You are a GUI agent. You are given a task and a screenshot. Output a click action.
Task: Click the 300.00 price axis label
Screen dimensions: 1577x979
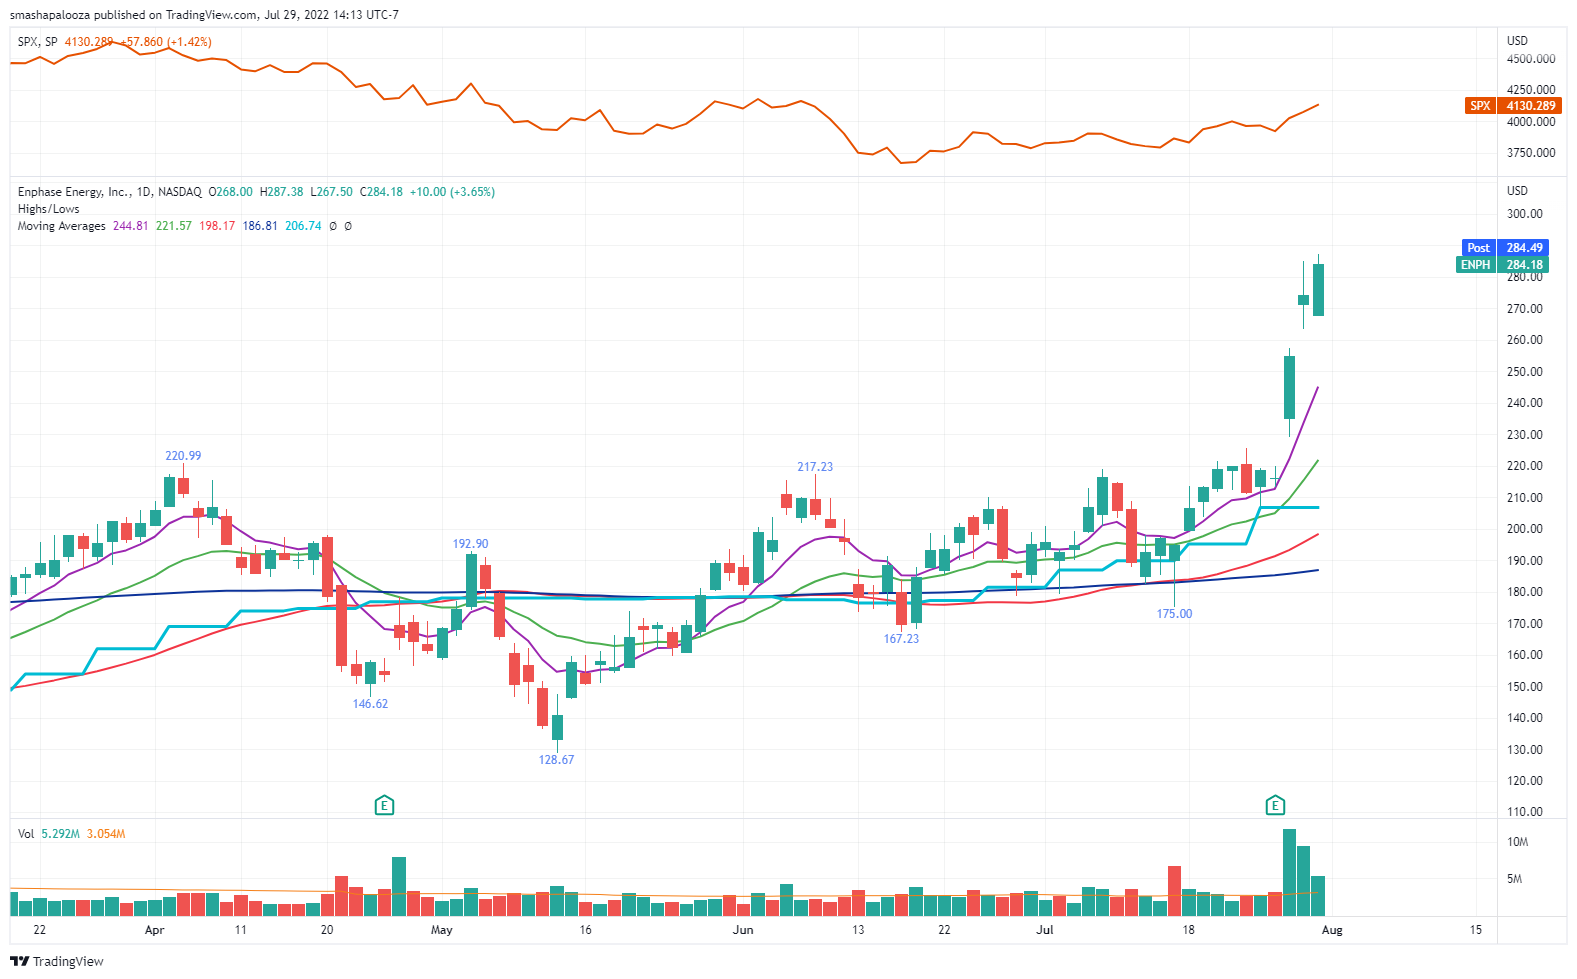coord(1525,214)
